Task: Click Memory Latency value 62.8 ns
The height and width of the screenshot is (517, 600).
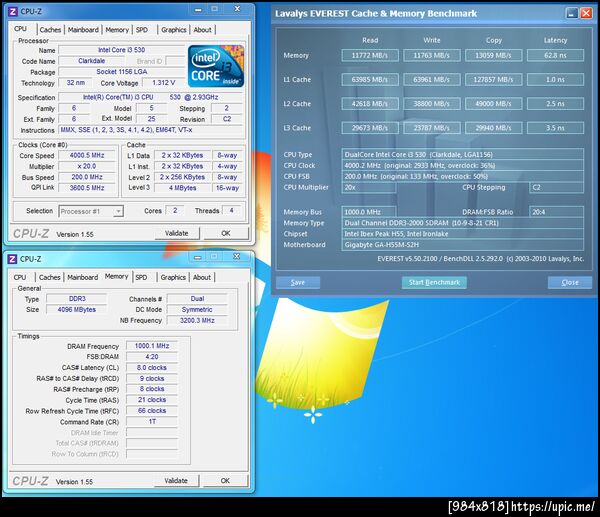Action: click(555, 55)
